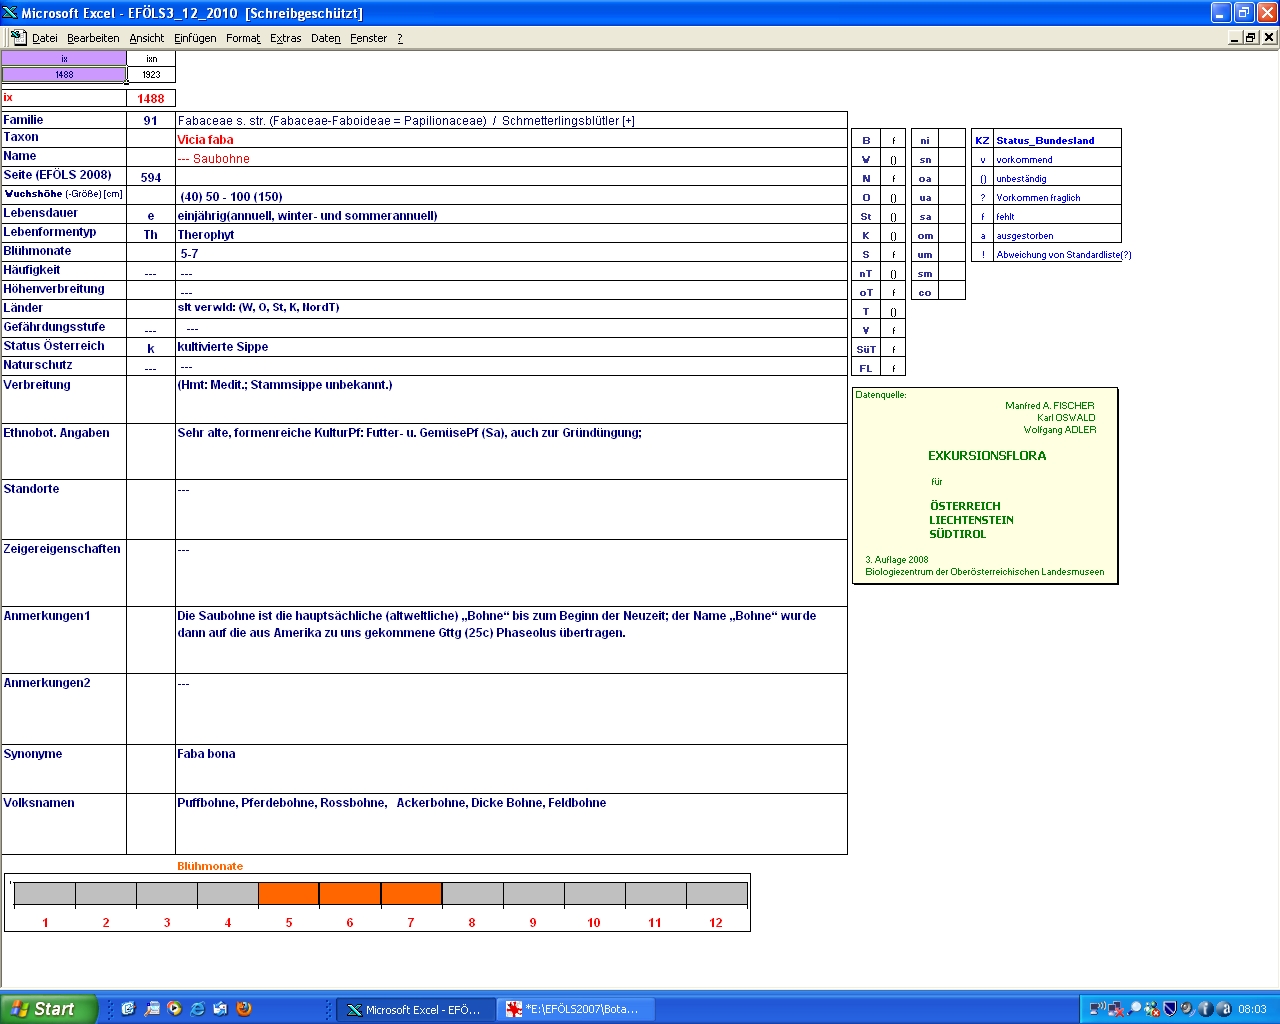
Task: Switch to E:\EFÖLS2007\Bota... taskbar button
Action: [x=574, y=1009]
